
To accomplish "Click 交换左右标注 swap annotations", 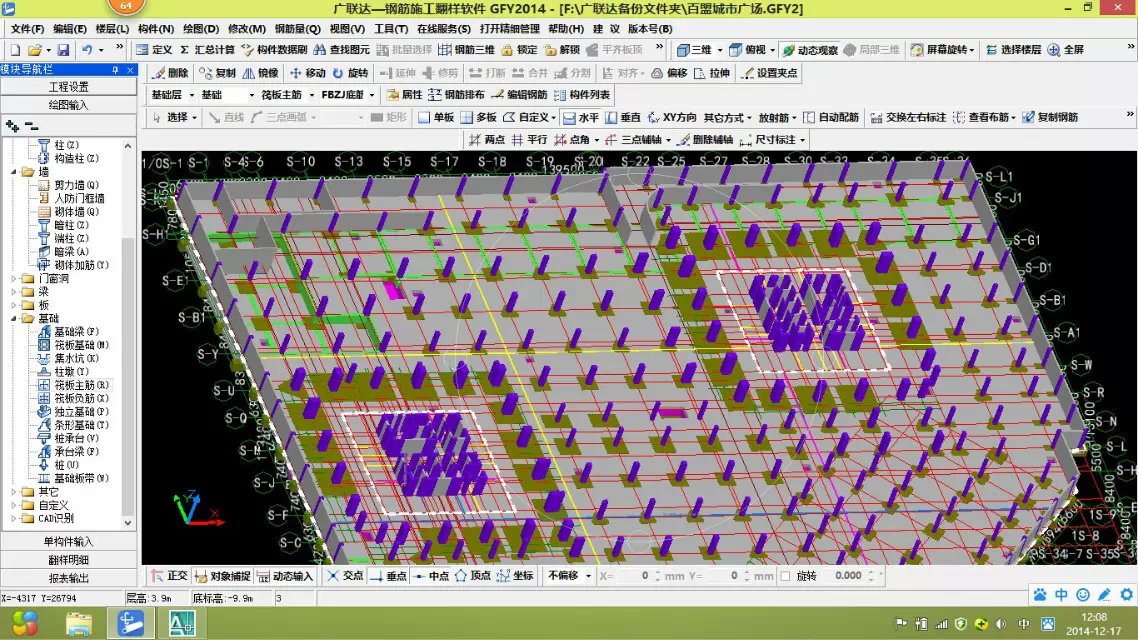I will [x=908, y=118].
